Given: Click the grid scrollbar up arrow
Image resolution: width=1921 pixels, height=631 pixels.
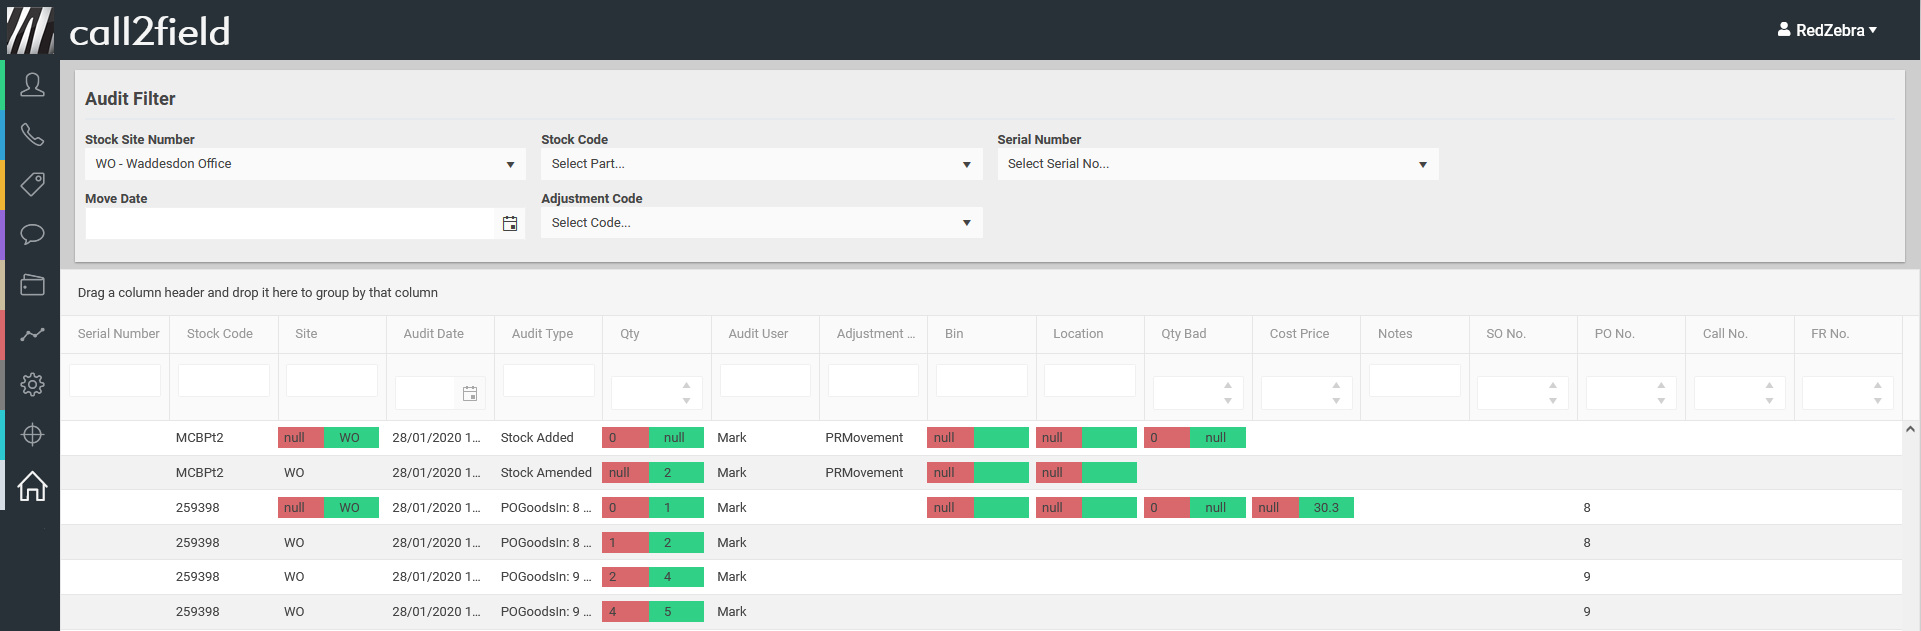Looking at the screenshot, I should (x=1910, y=429).
